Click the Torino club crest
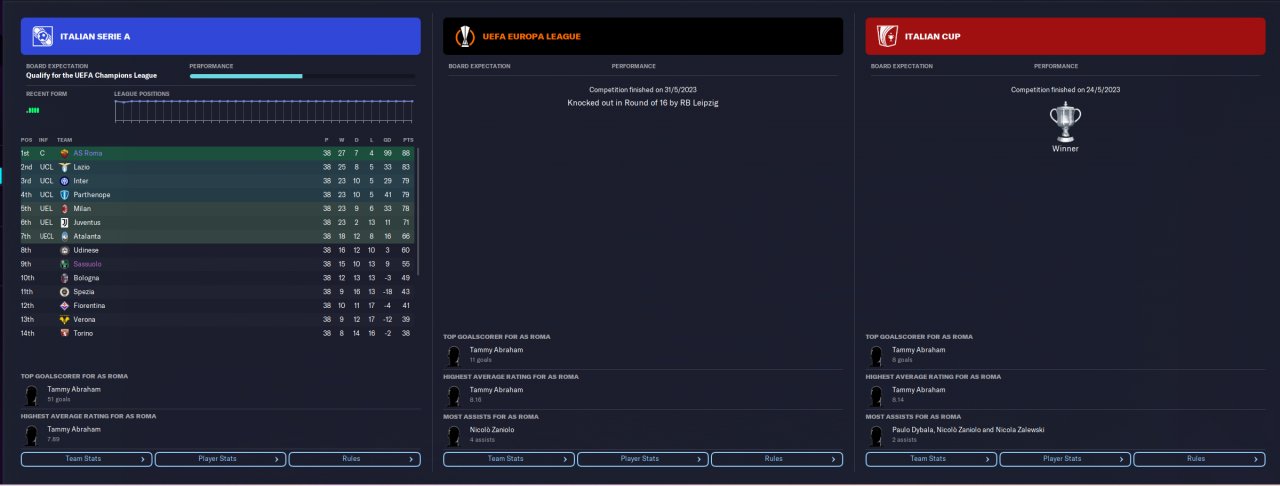The image size is (1280, 486). click(64, 333)
